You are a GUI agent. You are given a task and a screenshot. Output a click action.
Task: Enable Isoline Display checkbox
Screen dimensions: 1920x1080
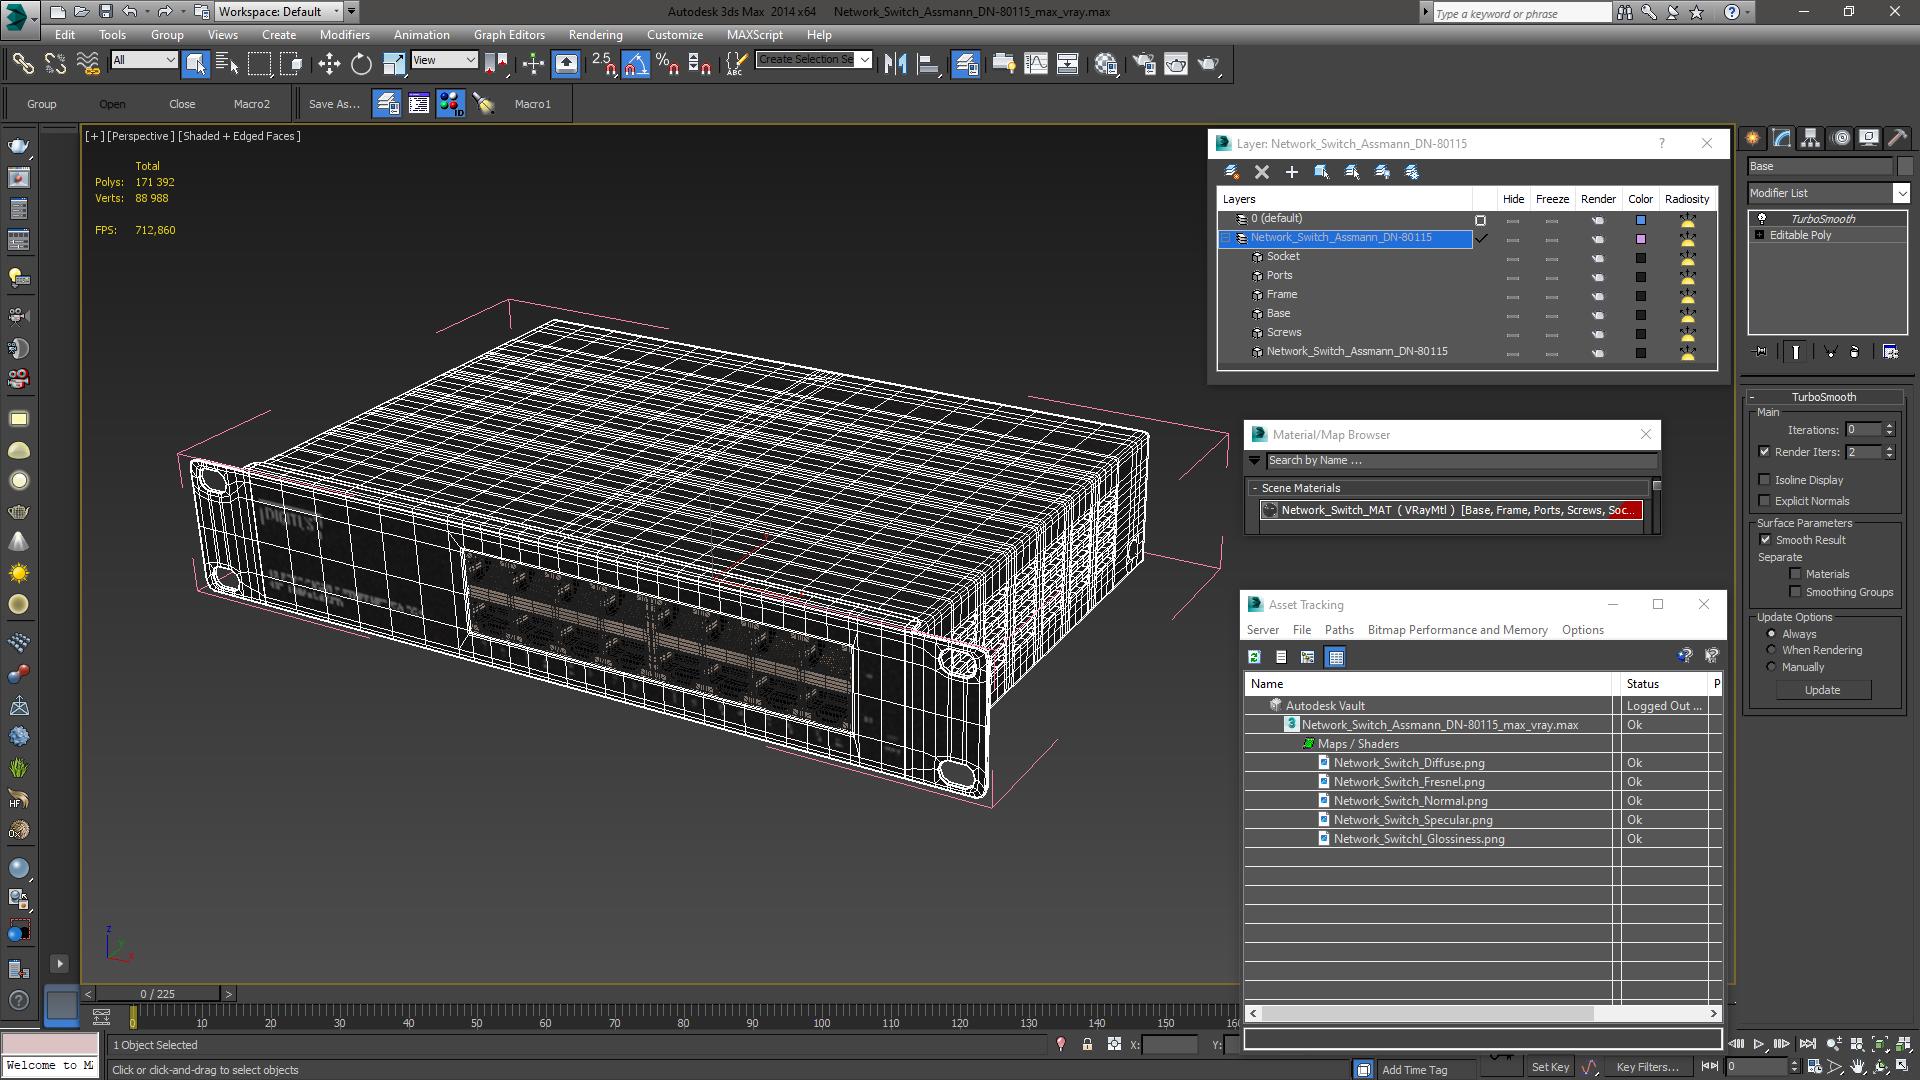pyautogui.click(x=1765, y=480)
